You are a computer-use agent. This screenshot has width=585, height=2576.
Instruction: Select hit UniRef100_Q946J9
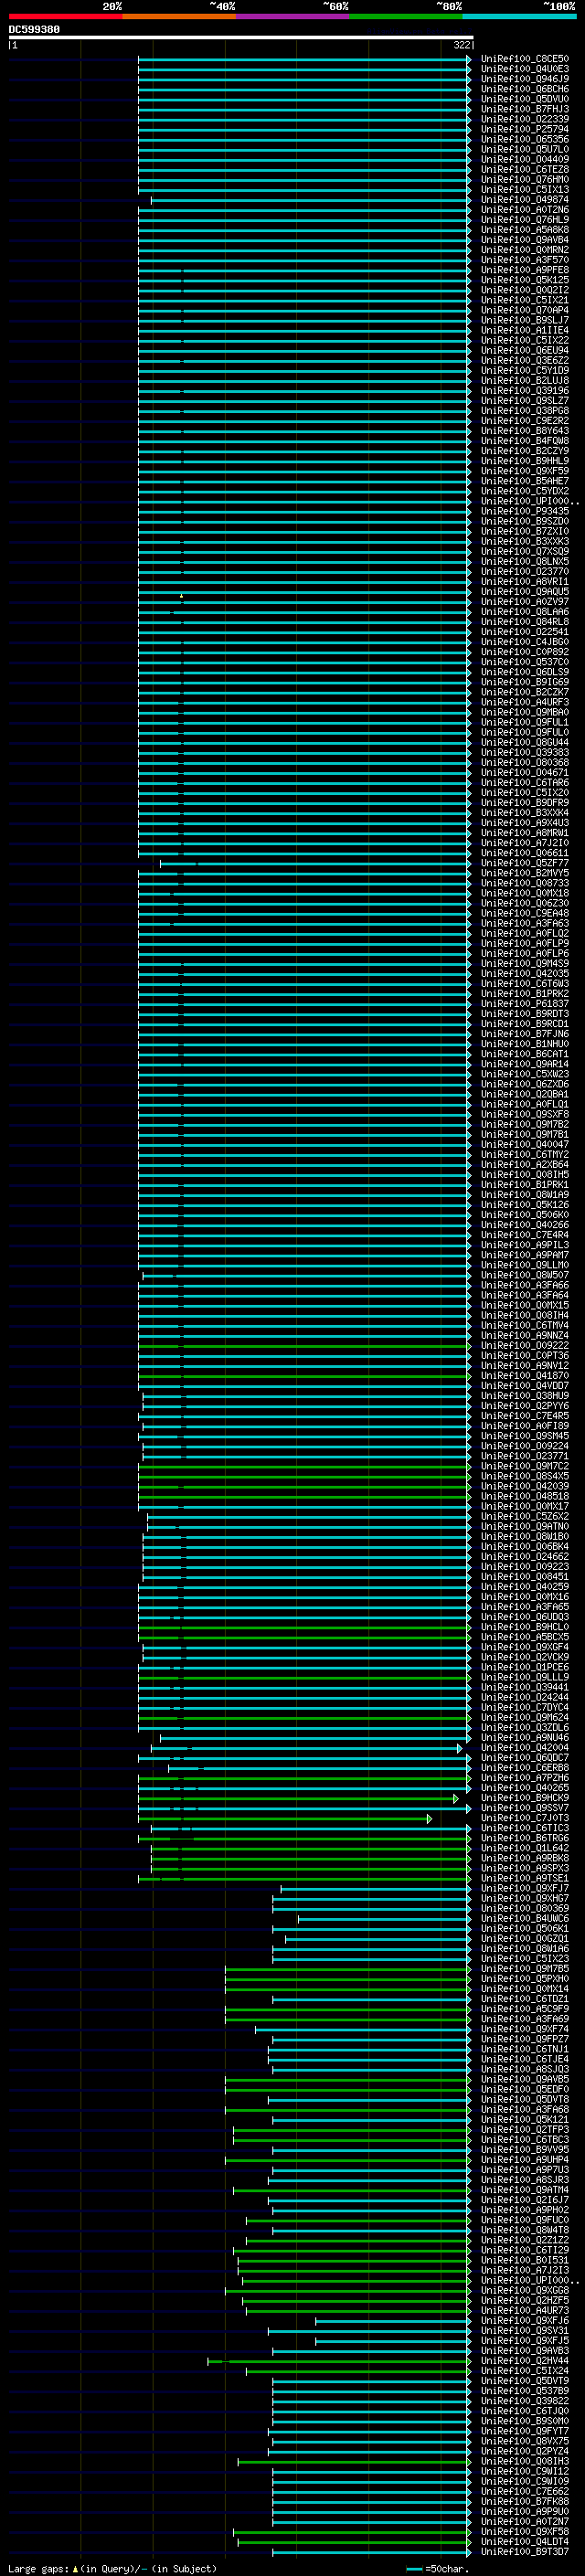(525, 79)
